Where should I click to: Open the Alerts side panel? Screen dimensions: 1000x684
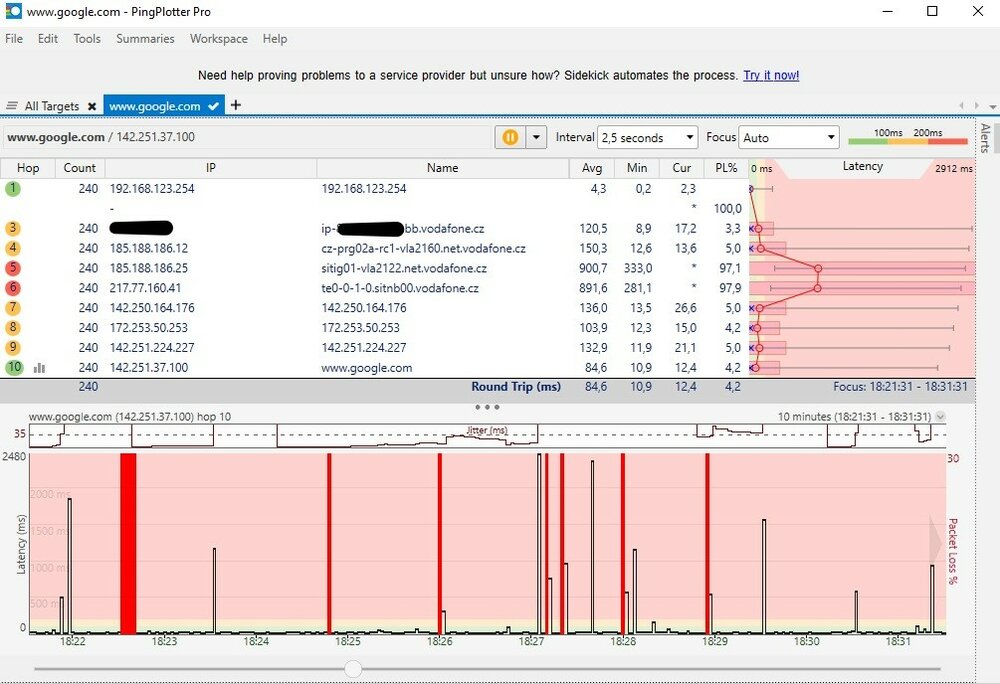click(984, 138)
